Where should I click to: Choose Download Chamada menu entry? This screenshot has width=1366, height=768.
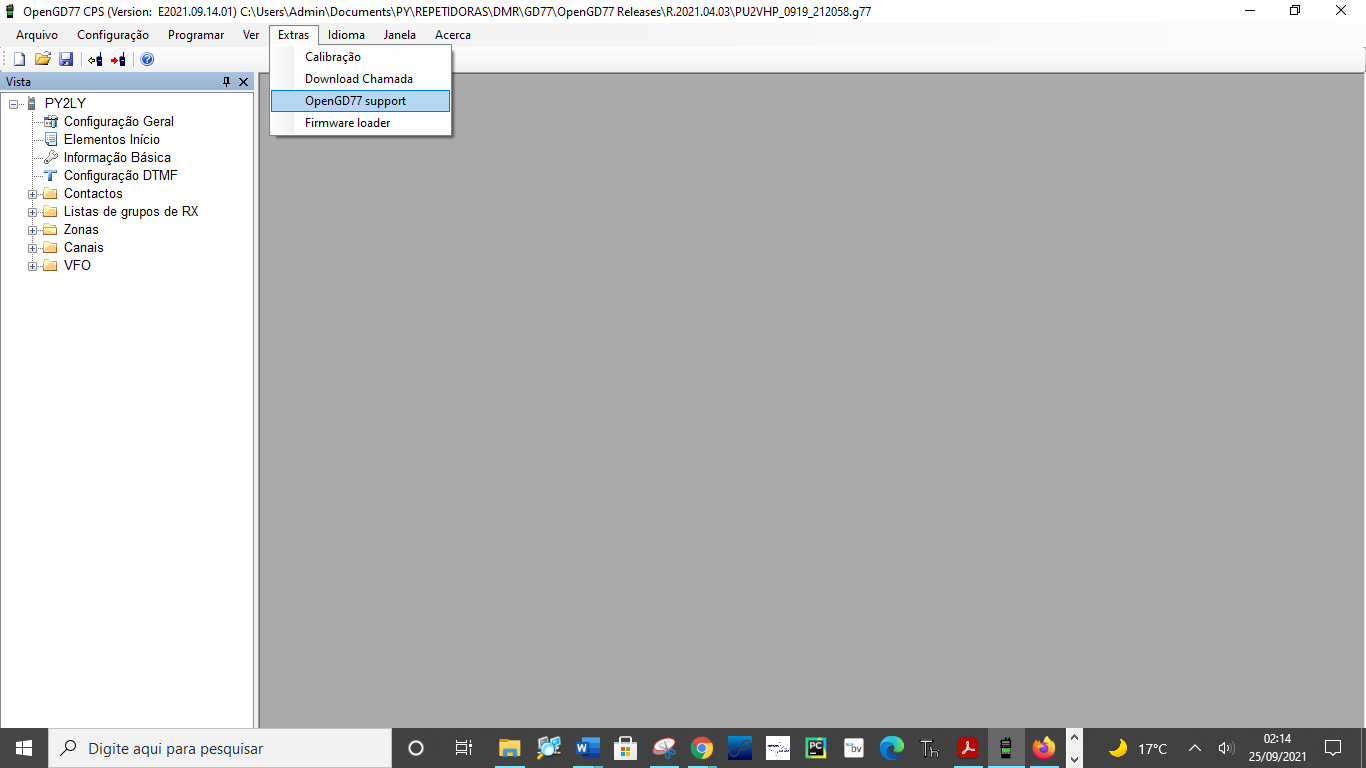click(x=361, y=79)
